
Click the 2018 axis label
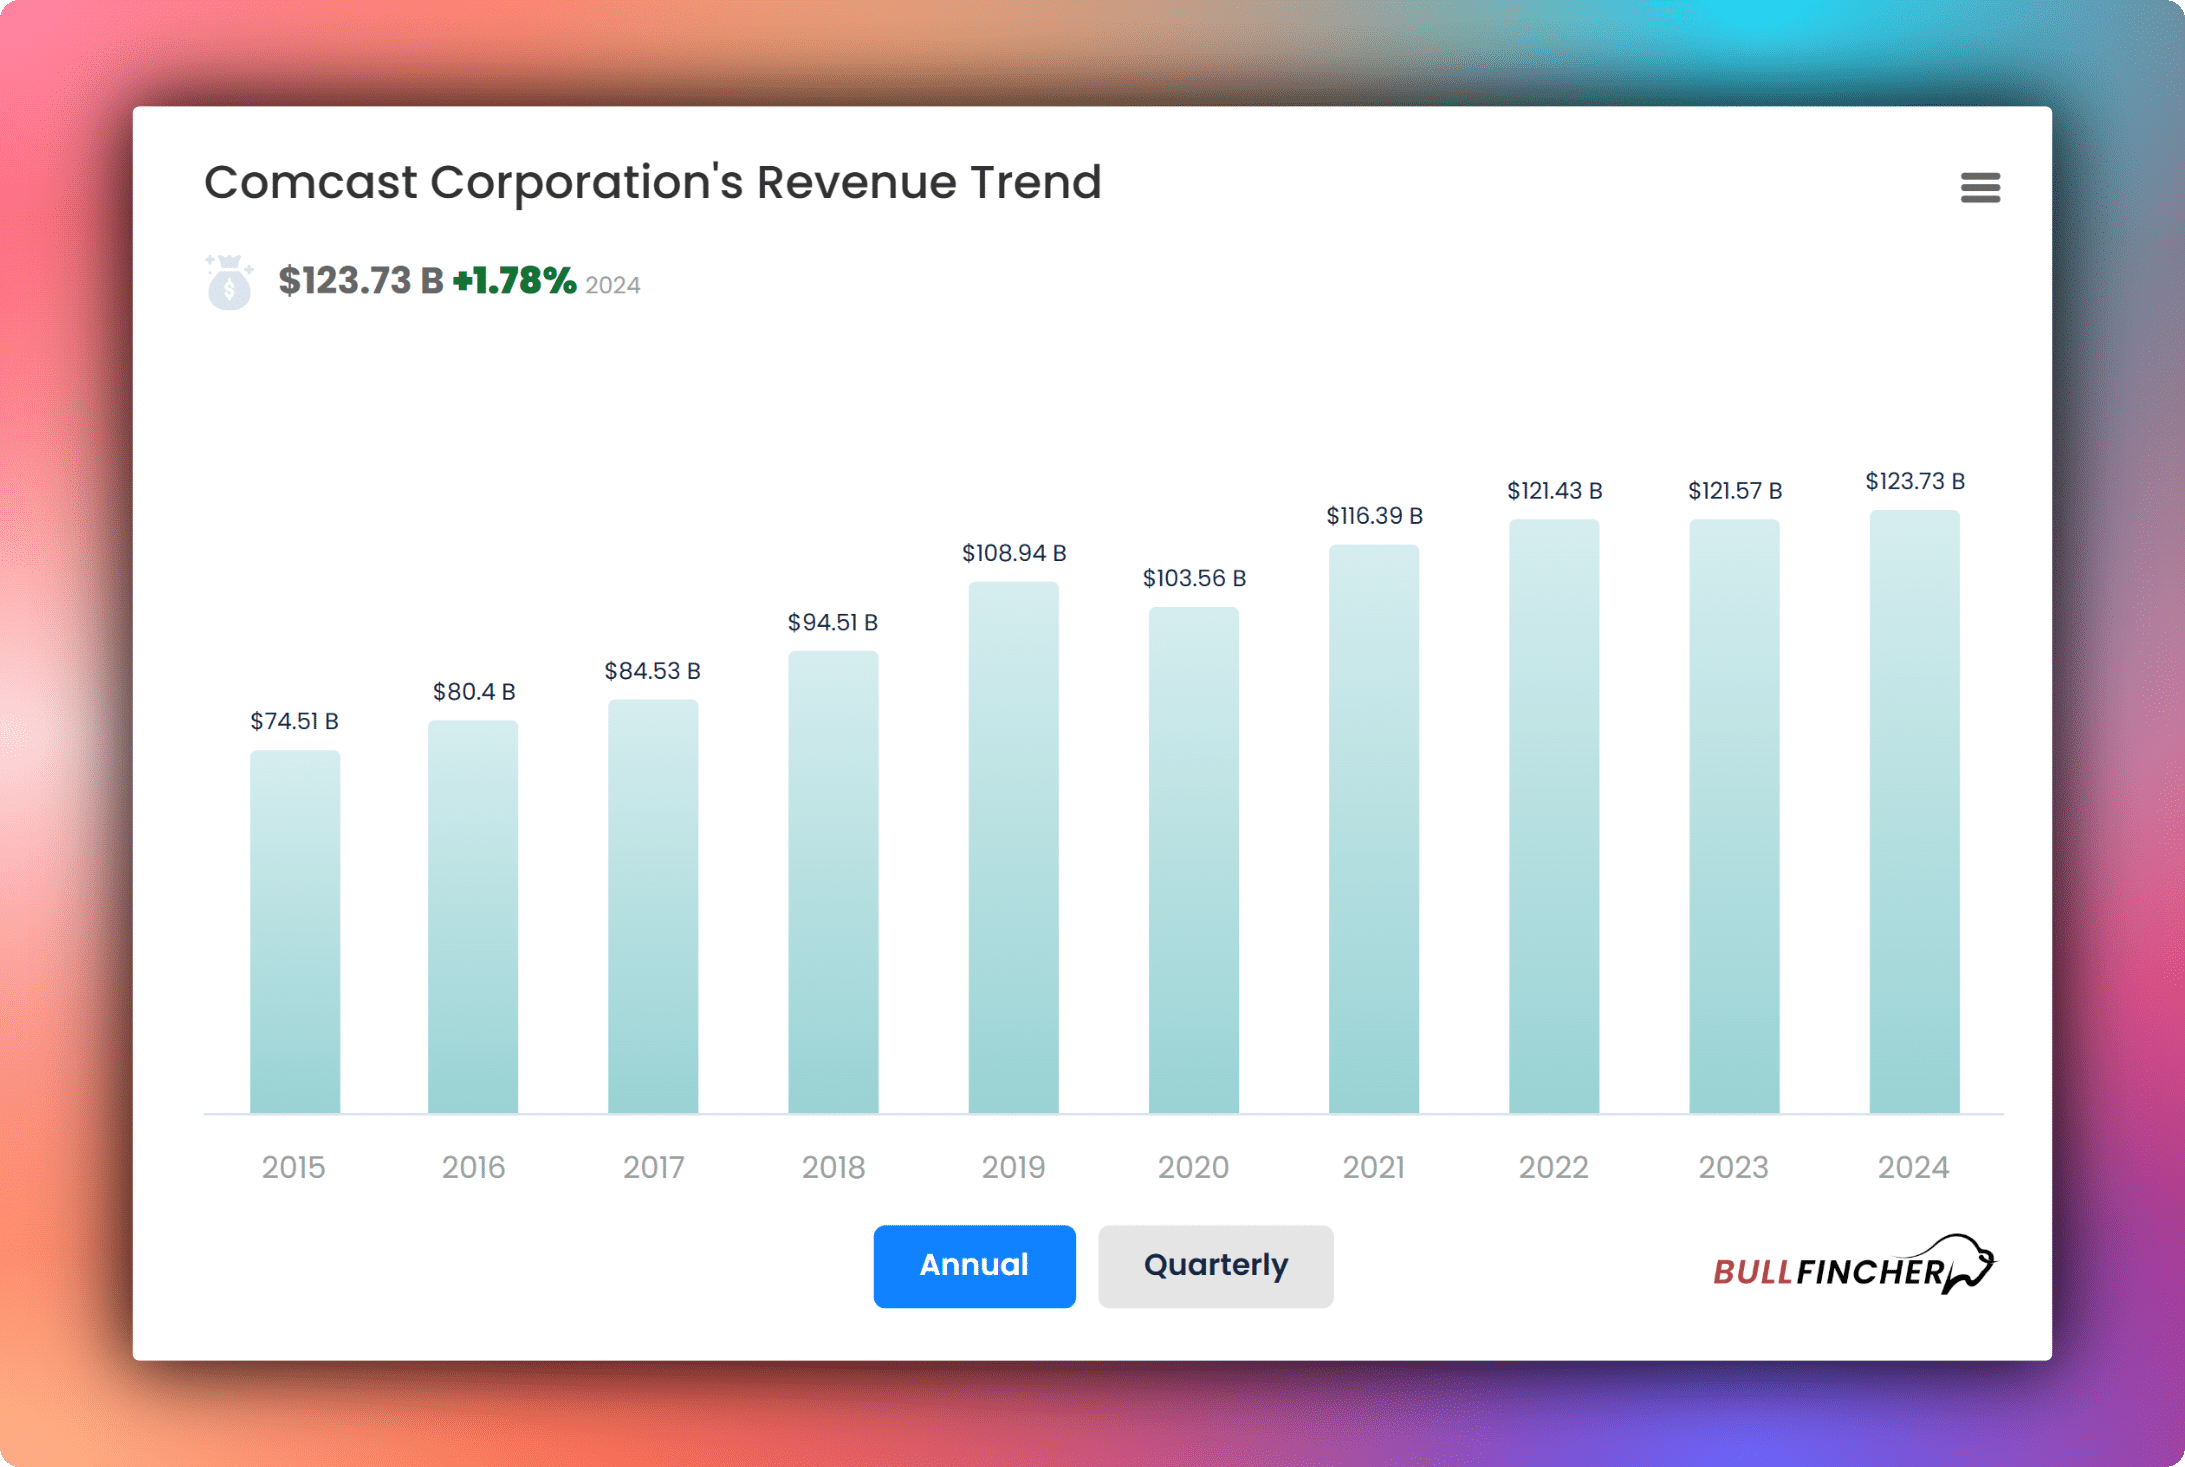point(833,1167)
